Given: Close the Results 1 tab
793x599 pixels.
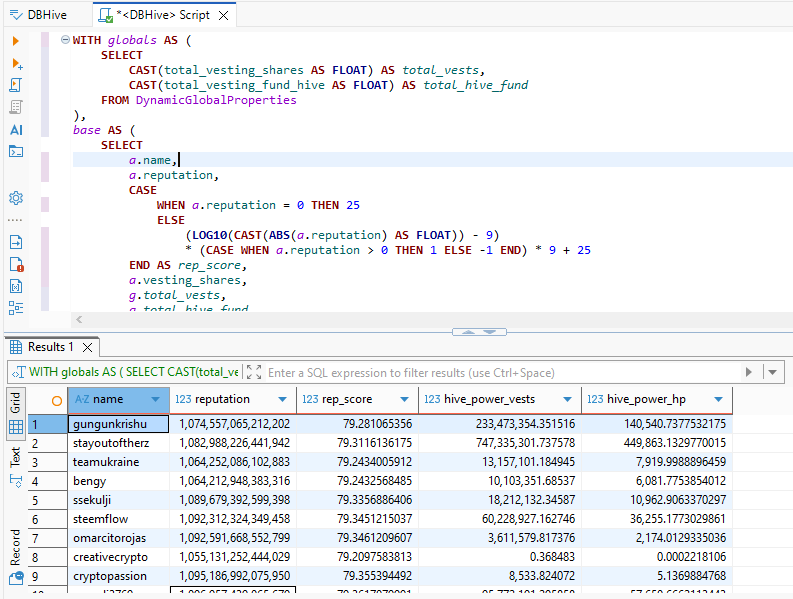Looking at the screenshot, I should coord(87,348).
